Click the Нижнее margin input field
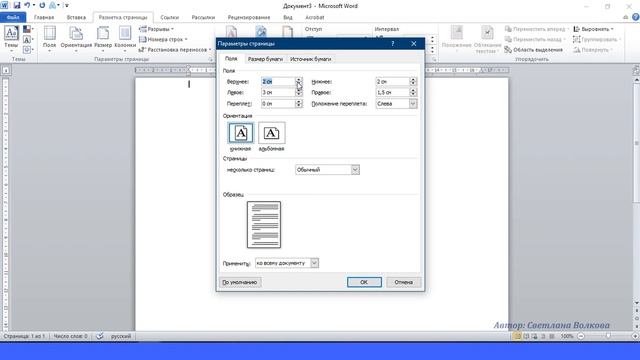 pyautogui.click(x=393, y=82)
